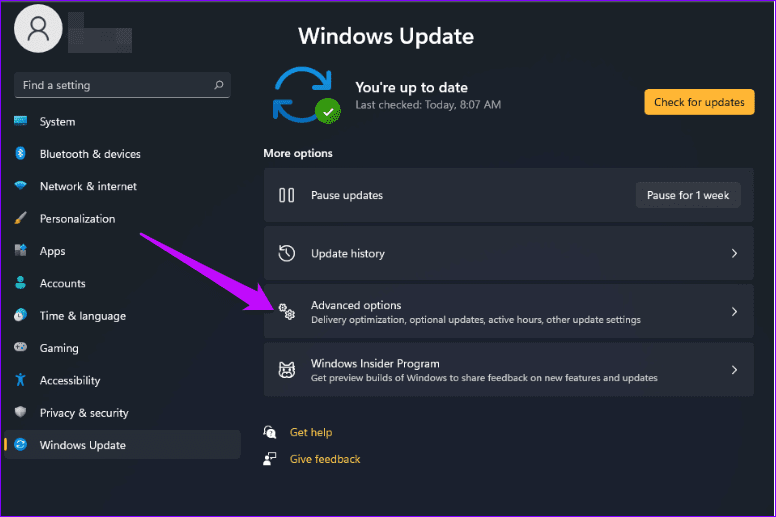Select Apps in the sidebar
Image resolution: width=776 pixels, height=517 pixels.
point(122,251)
